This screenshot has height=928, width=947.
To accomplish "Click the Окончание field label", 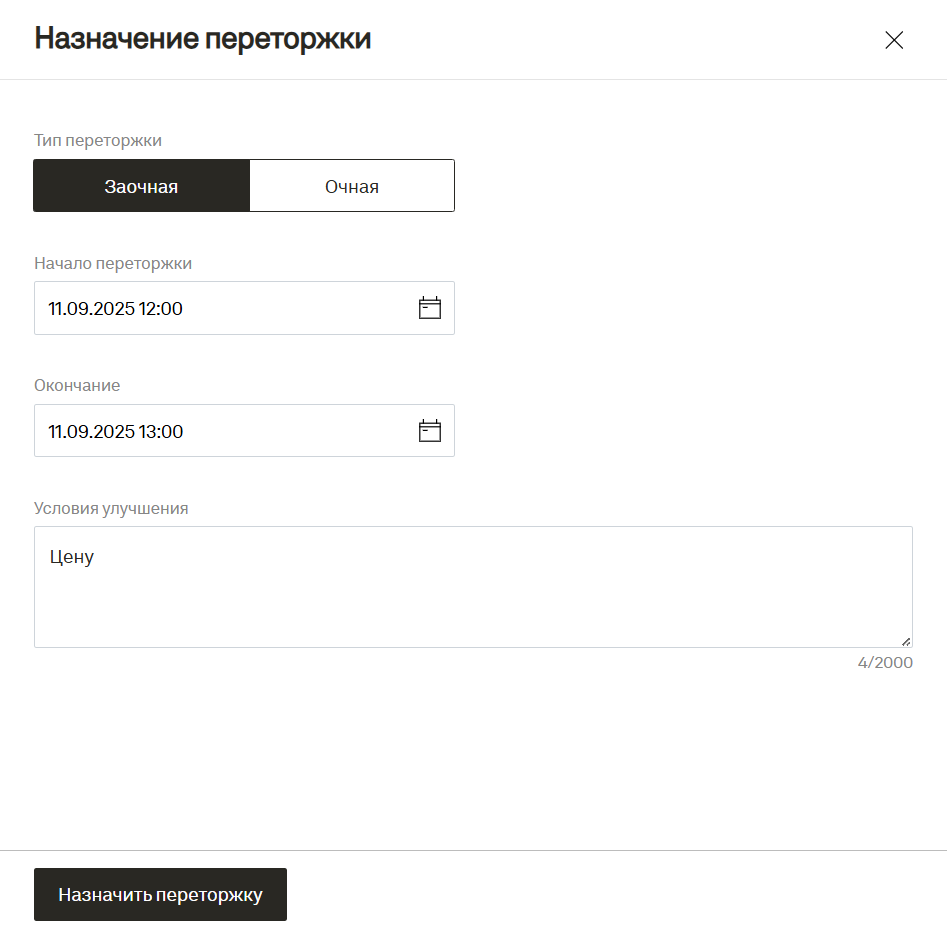I will [77, 385].
